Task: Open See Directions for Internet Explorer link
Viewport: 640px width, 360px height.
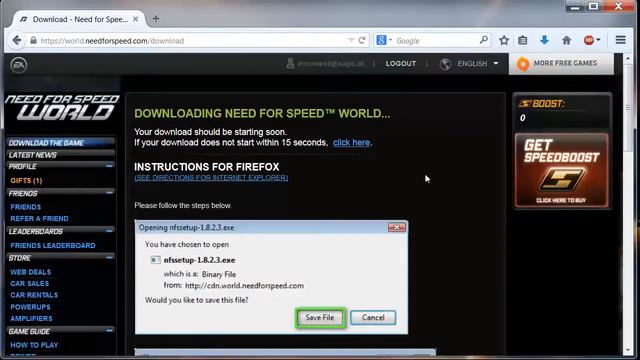Action: coord(211,178)
